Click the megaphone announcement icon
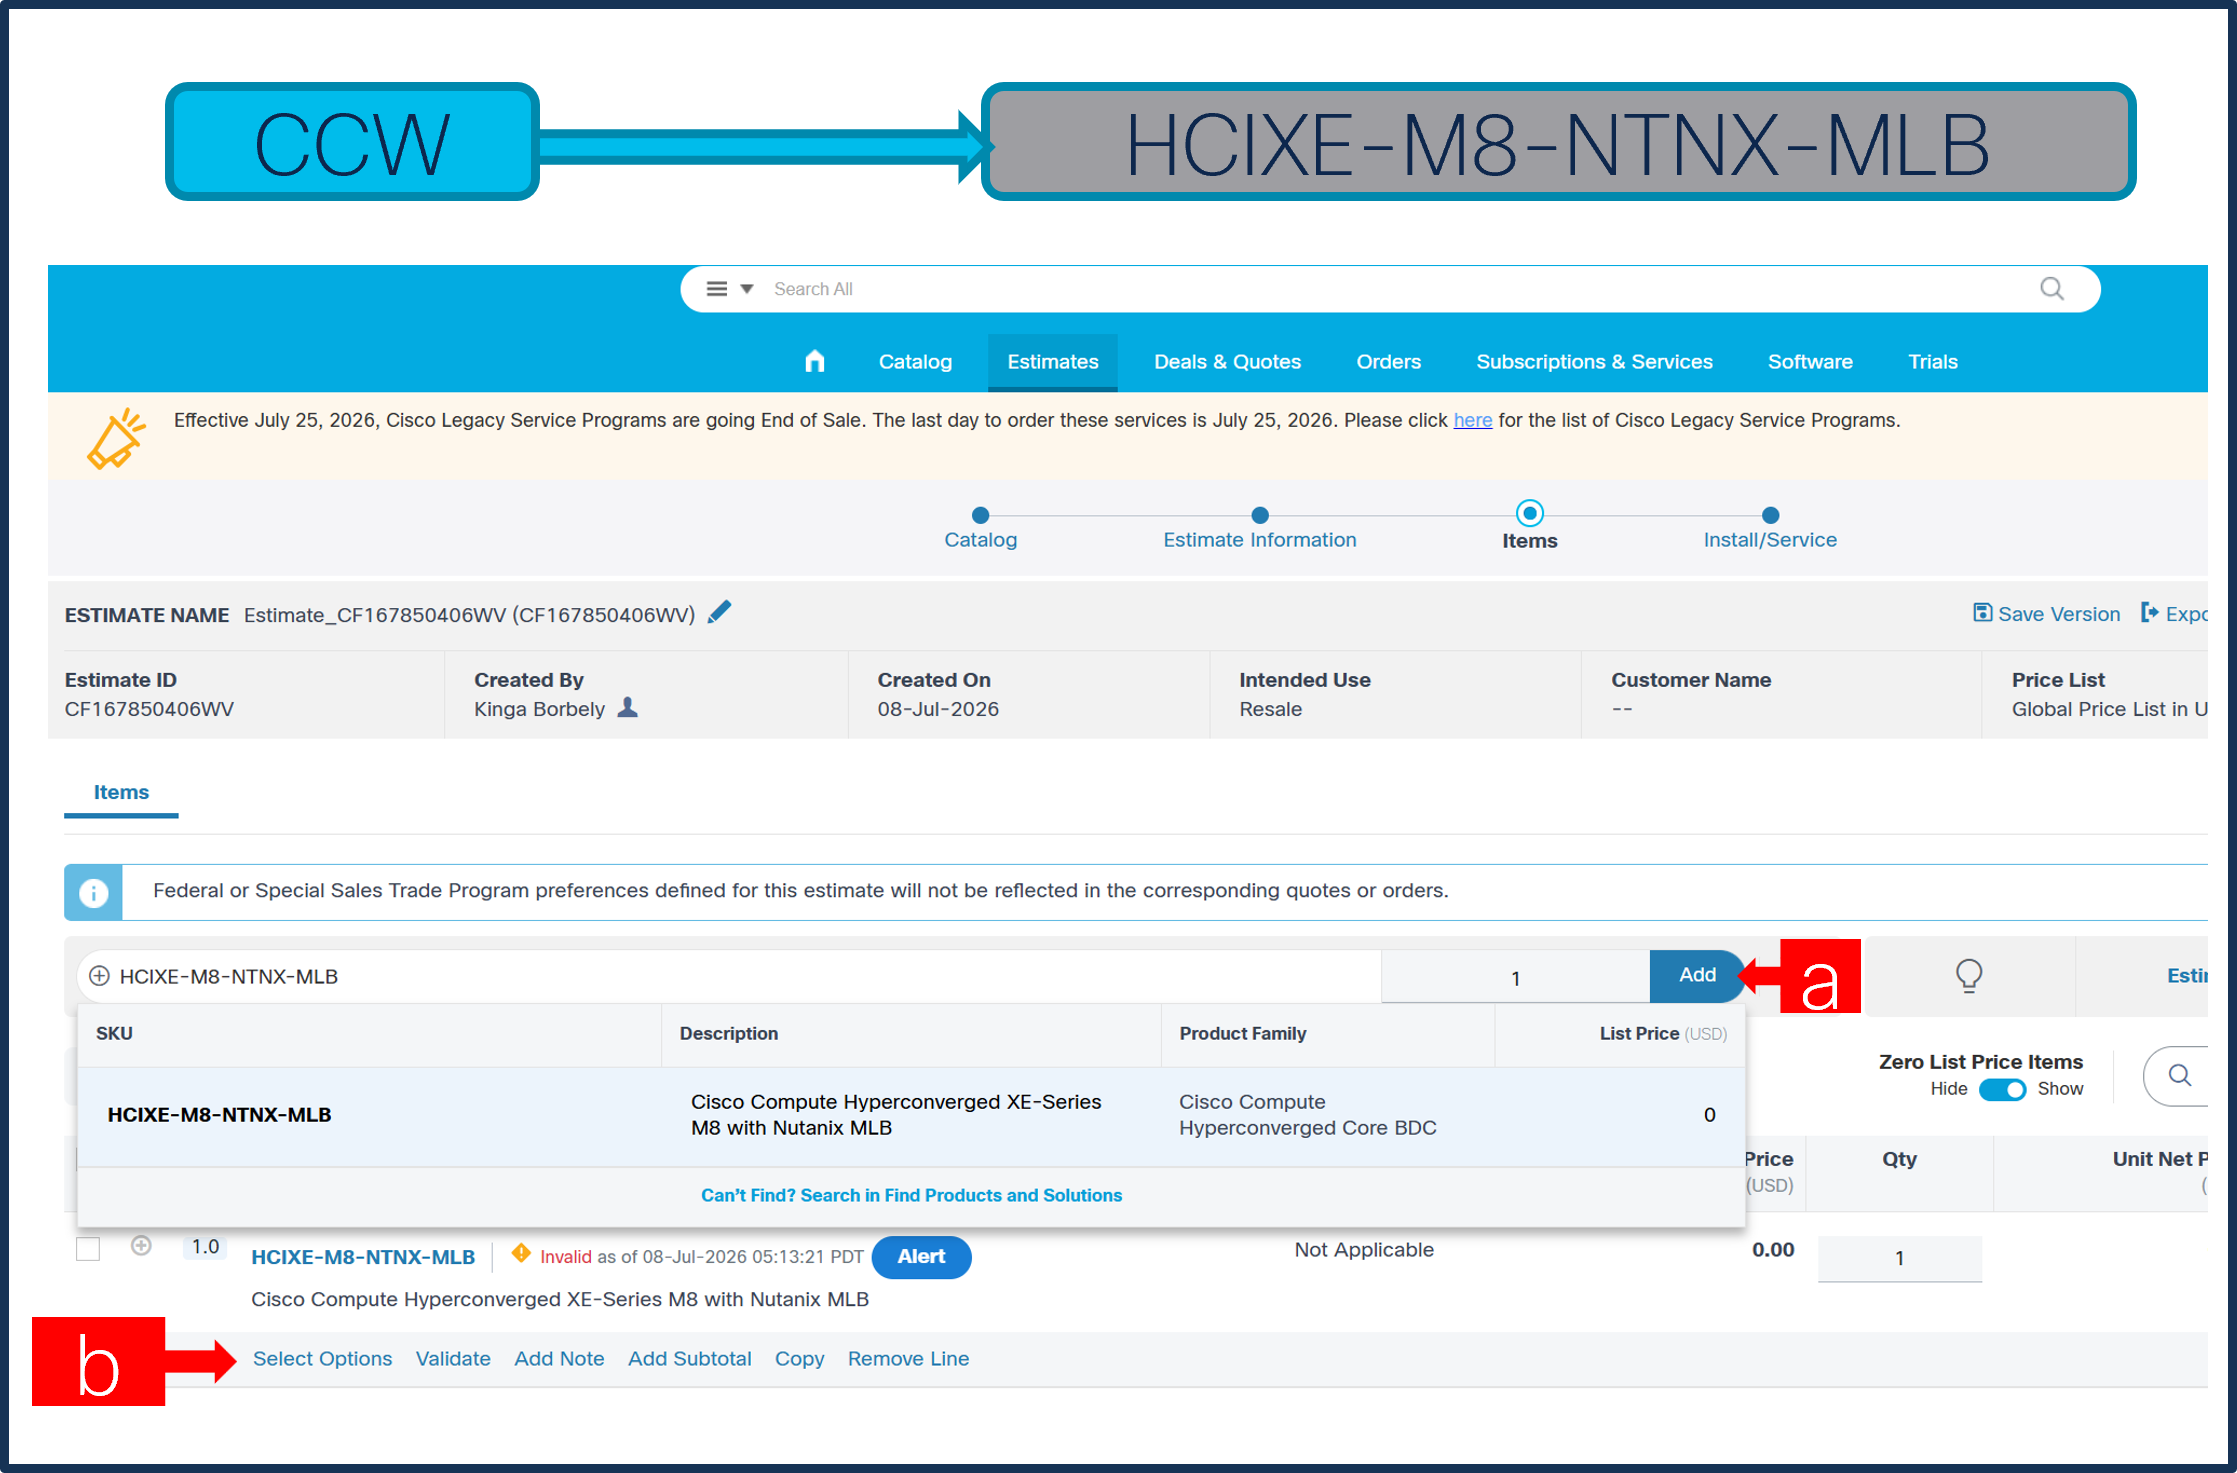 [x=116, y=438]
